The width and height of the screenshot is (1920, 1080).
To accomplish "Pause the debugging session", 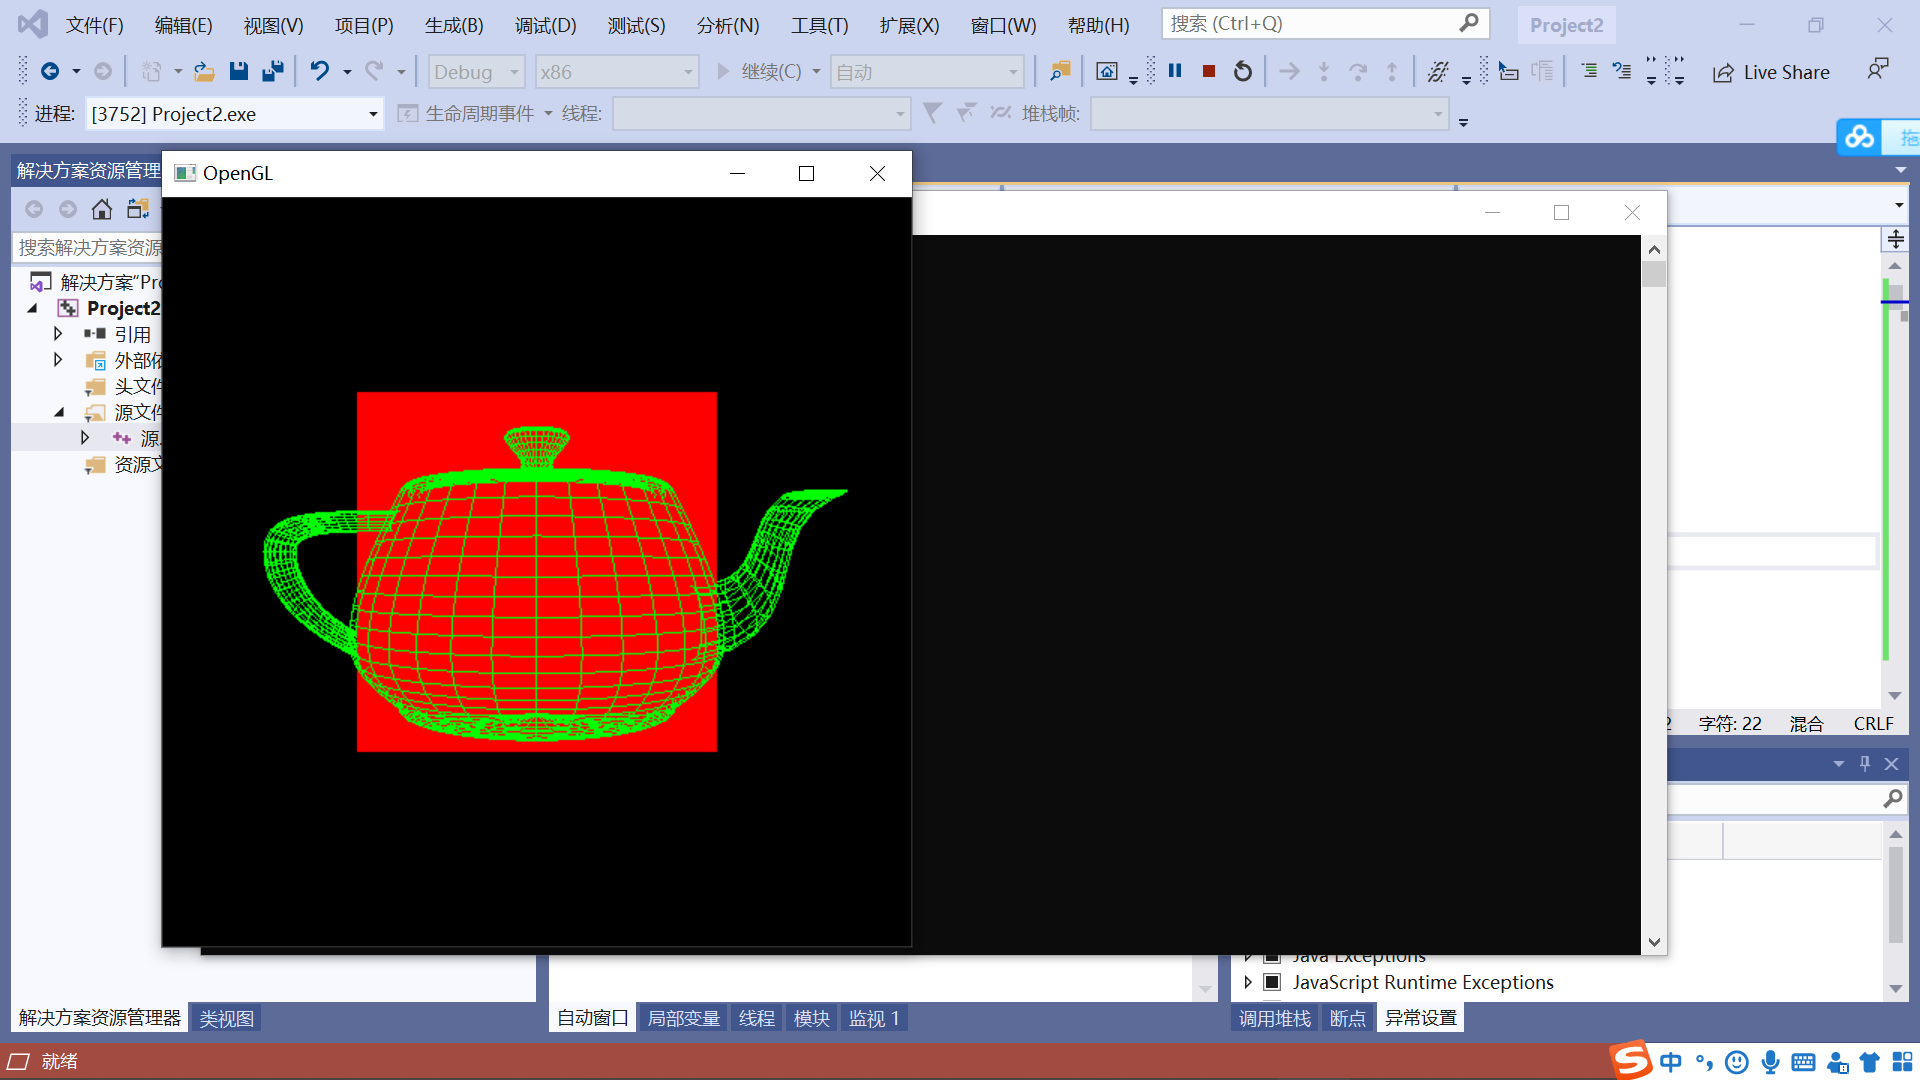I will (1175, 71).
